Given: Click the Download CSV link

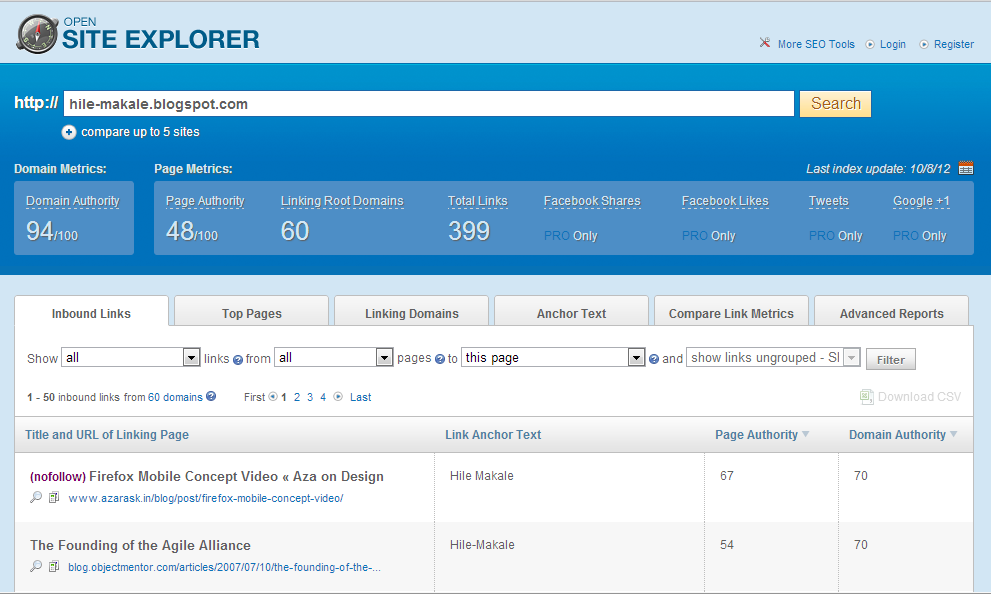Looking at the screenshot, I should tap(919, 397).
